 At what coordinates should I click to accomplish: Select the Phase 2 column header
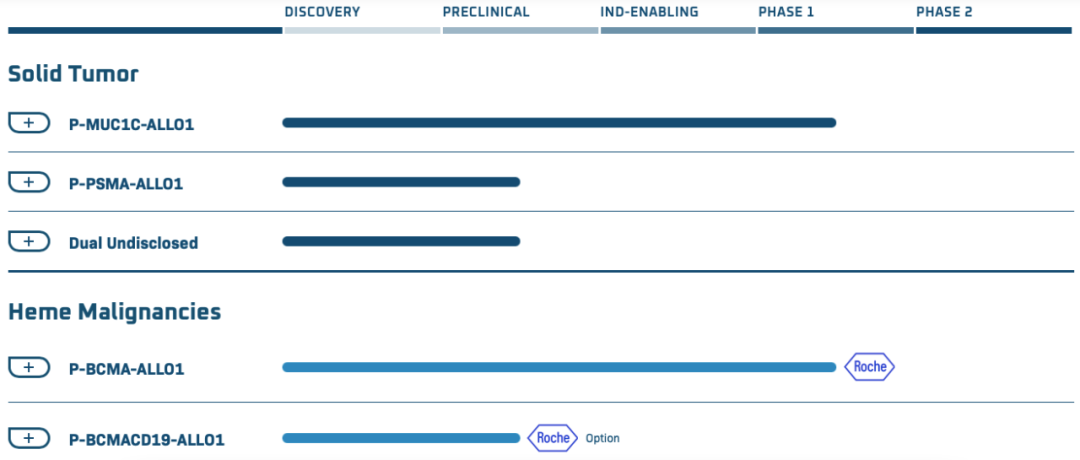(944, 12)
